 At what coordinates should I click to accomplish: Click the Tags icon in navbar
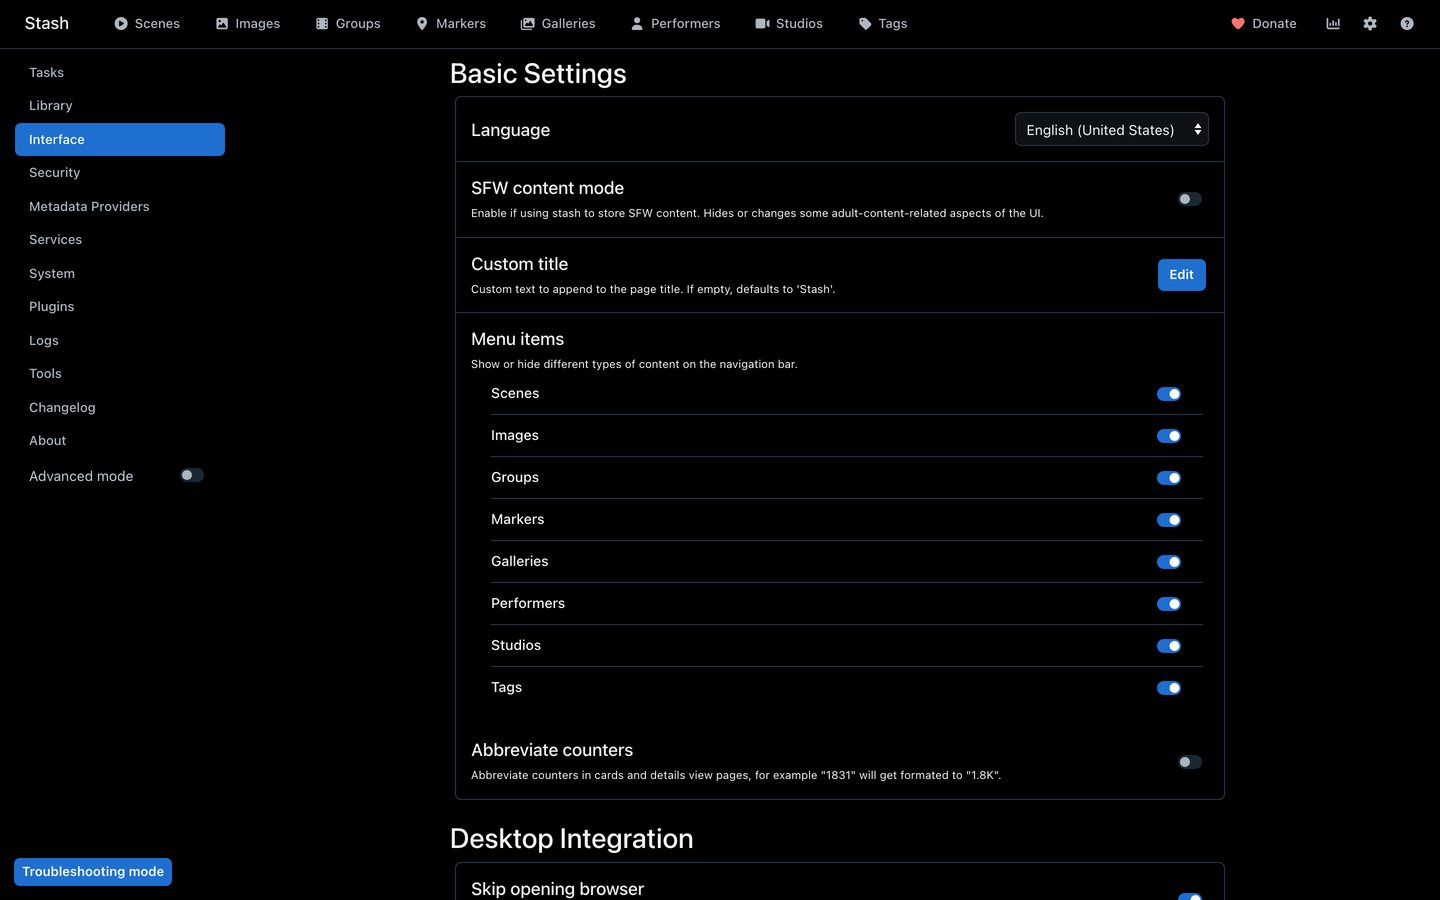click(x=865, y=24)
